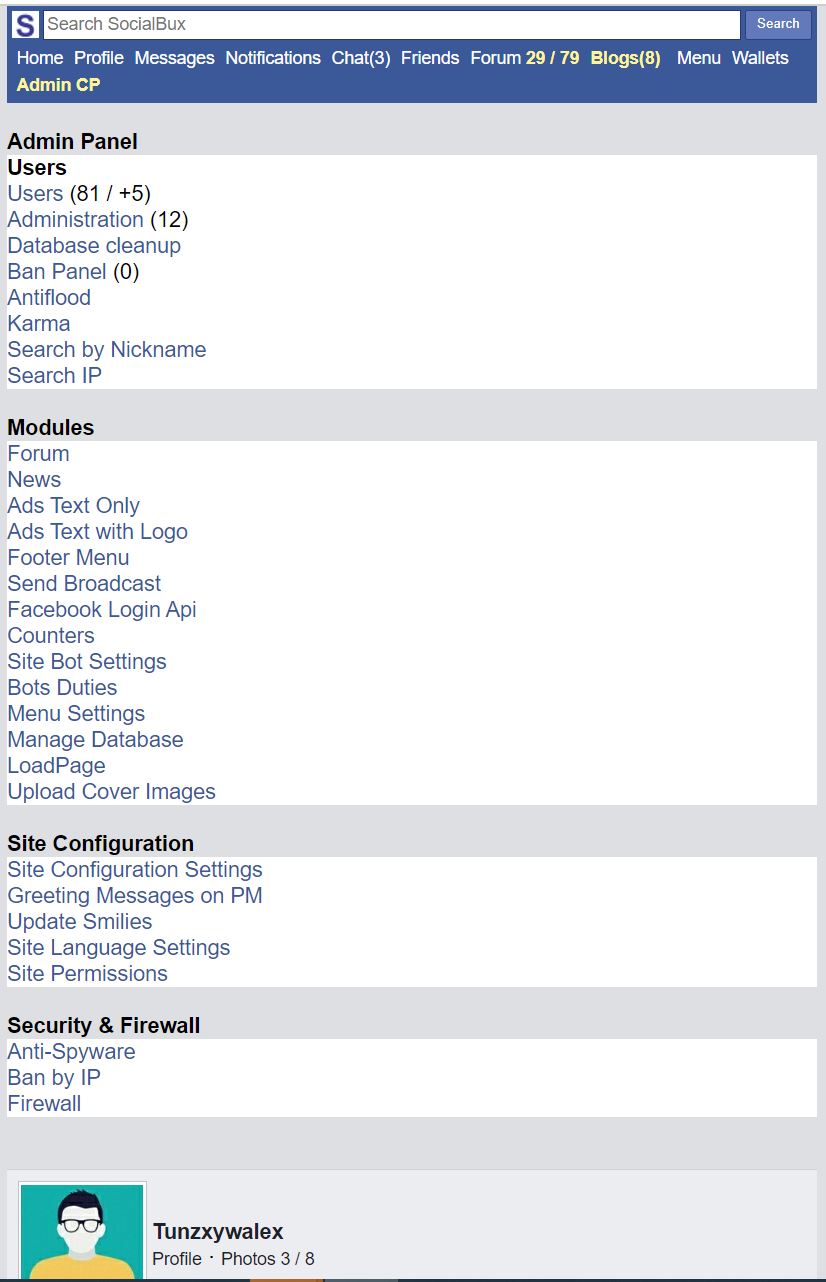Select the Wallets navigation item
826x1282 pixels.
[x=760, y=58]
